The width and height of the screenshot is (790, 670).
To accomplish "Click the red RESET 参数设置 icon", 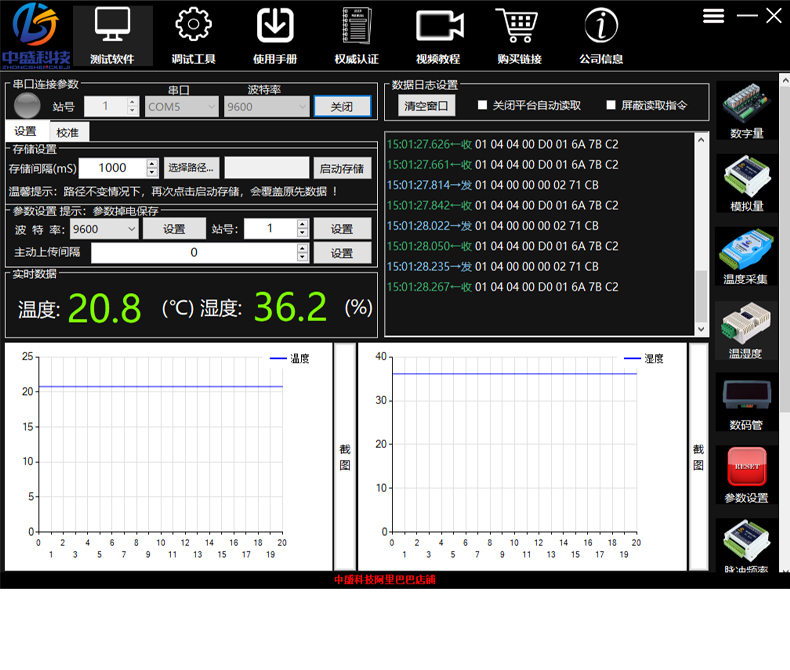I will 747,468.
